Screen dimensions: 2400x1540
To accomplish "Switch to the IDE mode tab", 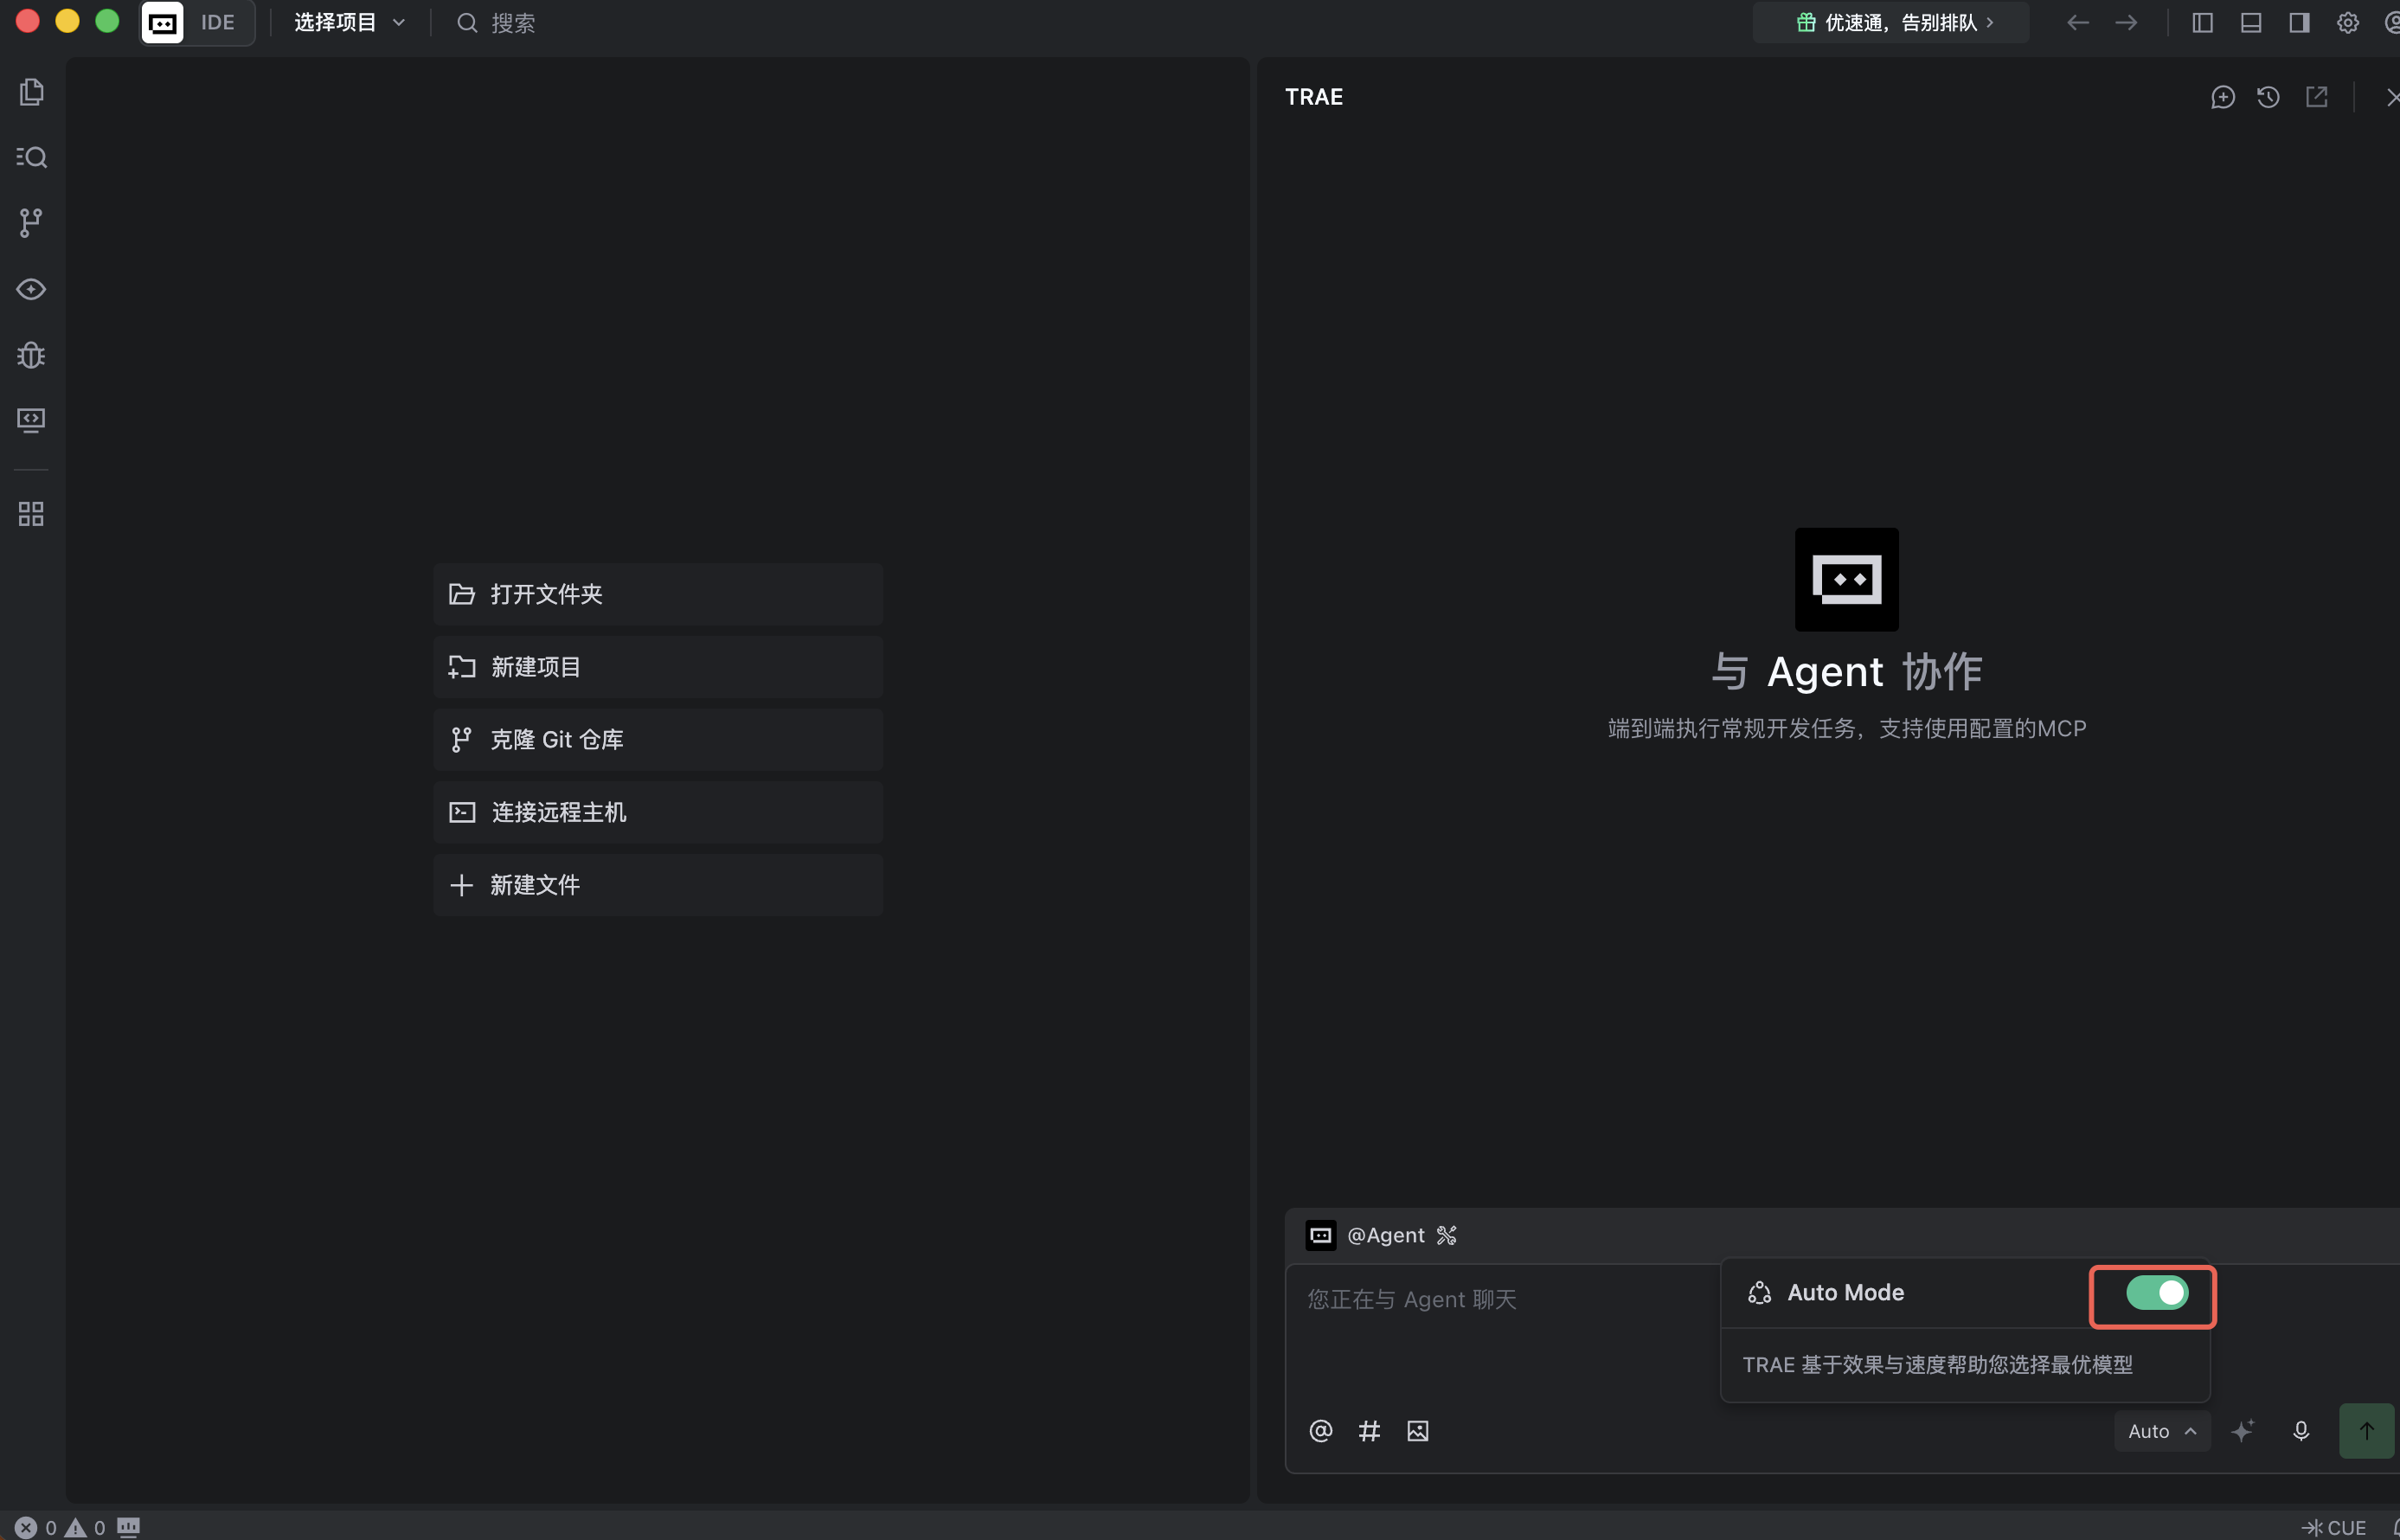I will pos(217,22).
